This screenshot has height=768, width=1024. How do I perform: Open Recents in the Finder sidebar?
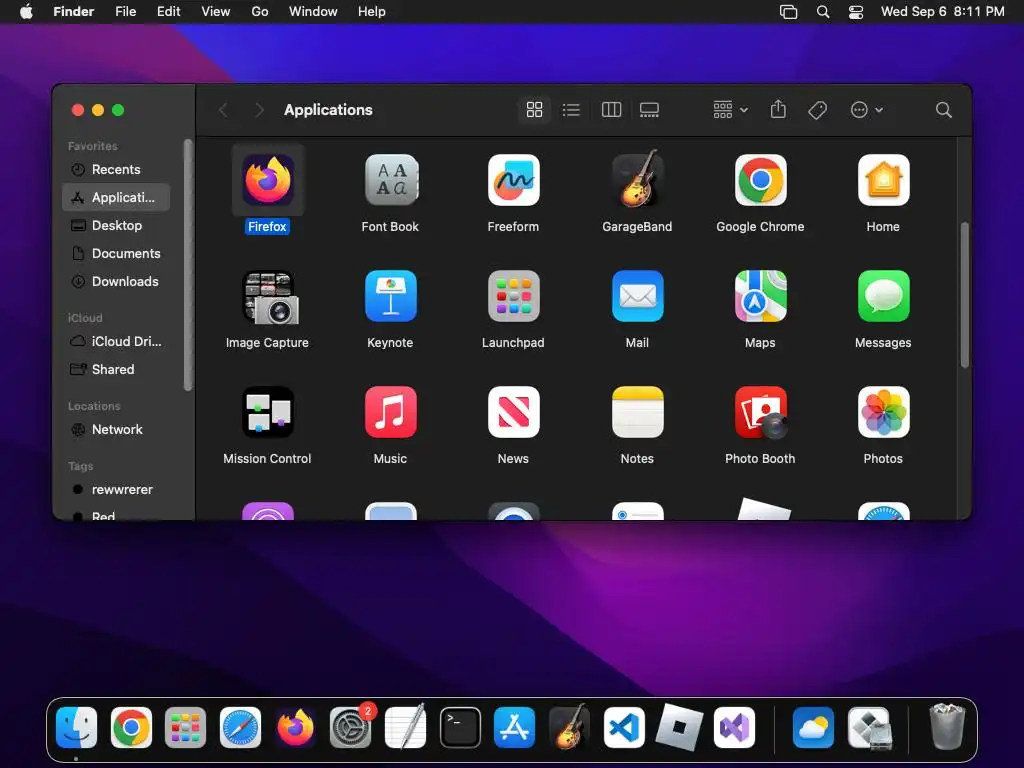116,170
